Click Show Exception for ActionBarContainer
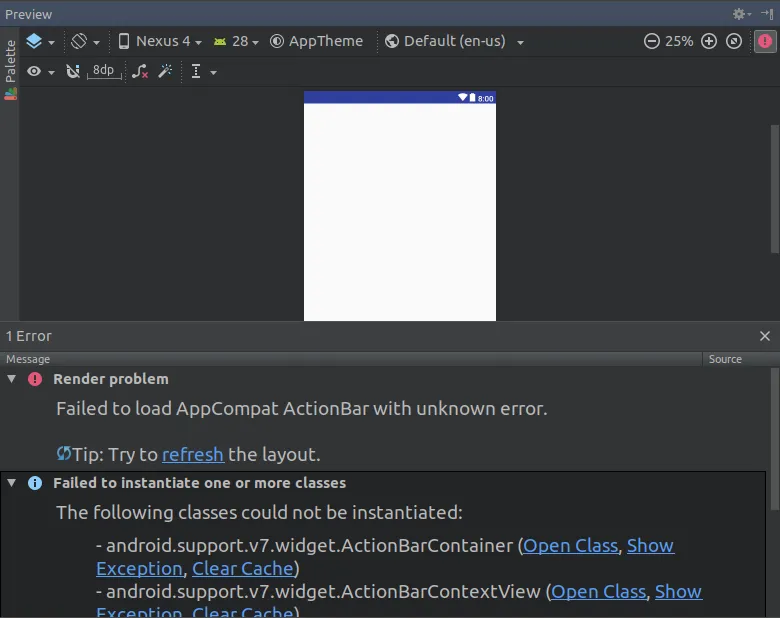Screen dimensions: 780x618 (650, 546)
